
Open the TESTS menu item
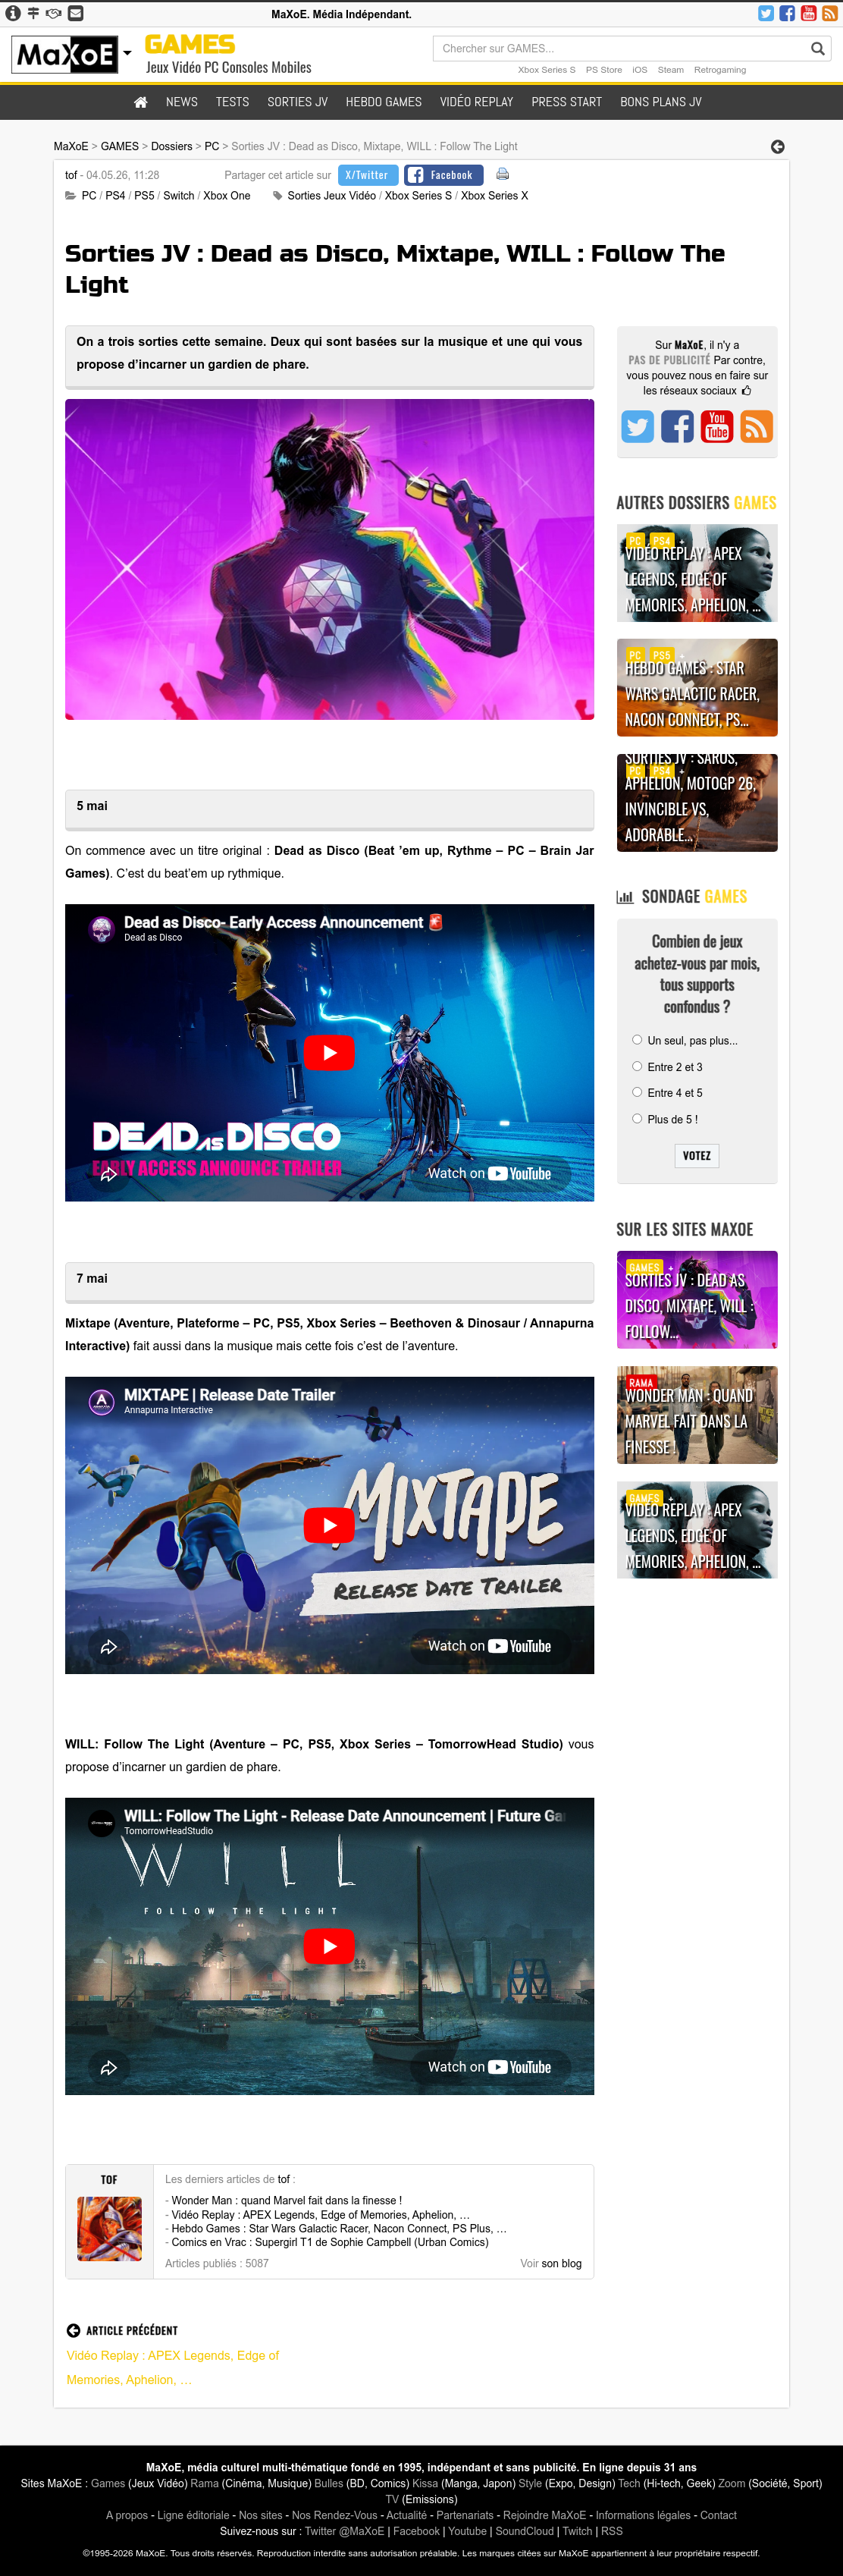pyautogui.click(x=232, y=102)
